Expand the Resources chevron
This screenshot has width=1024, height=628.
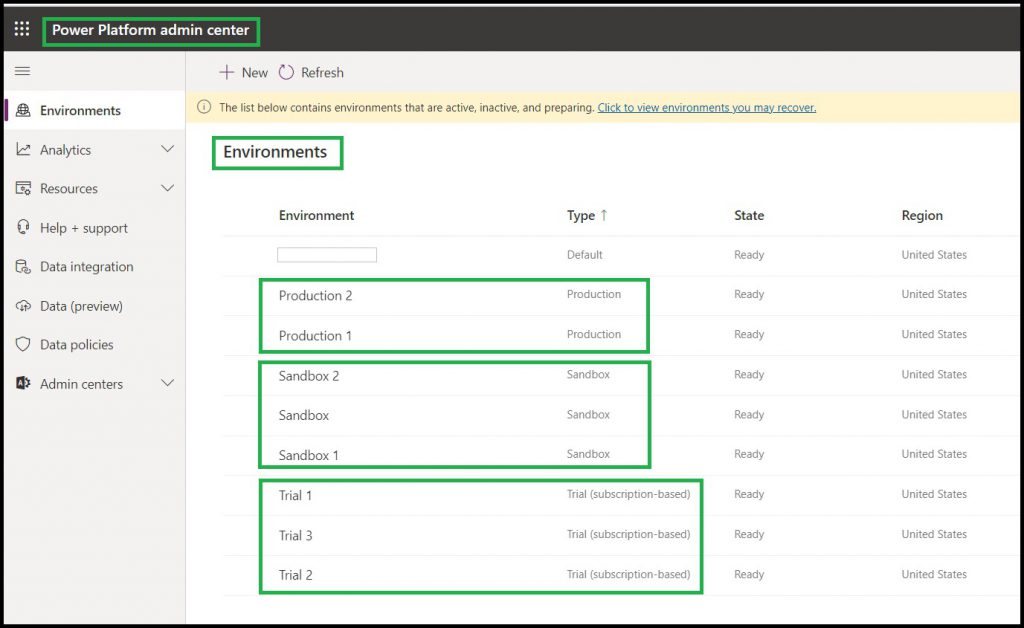(x=167, y=188)
